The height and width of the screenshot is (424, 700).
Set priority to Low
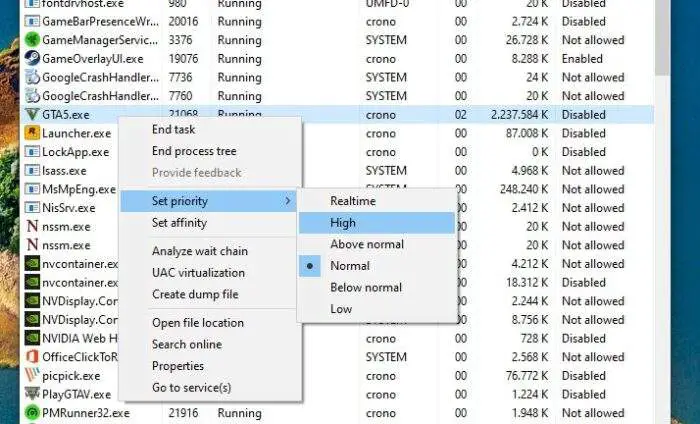pos(341,309)
